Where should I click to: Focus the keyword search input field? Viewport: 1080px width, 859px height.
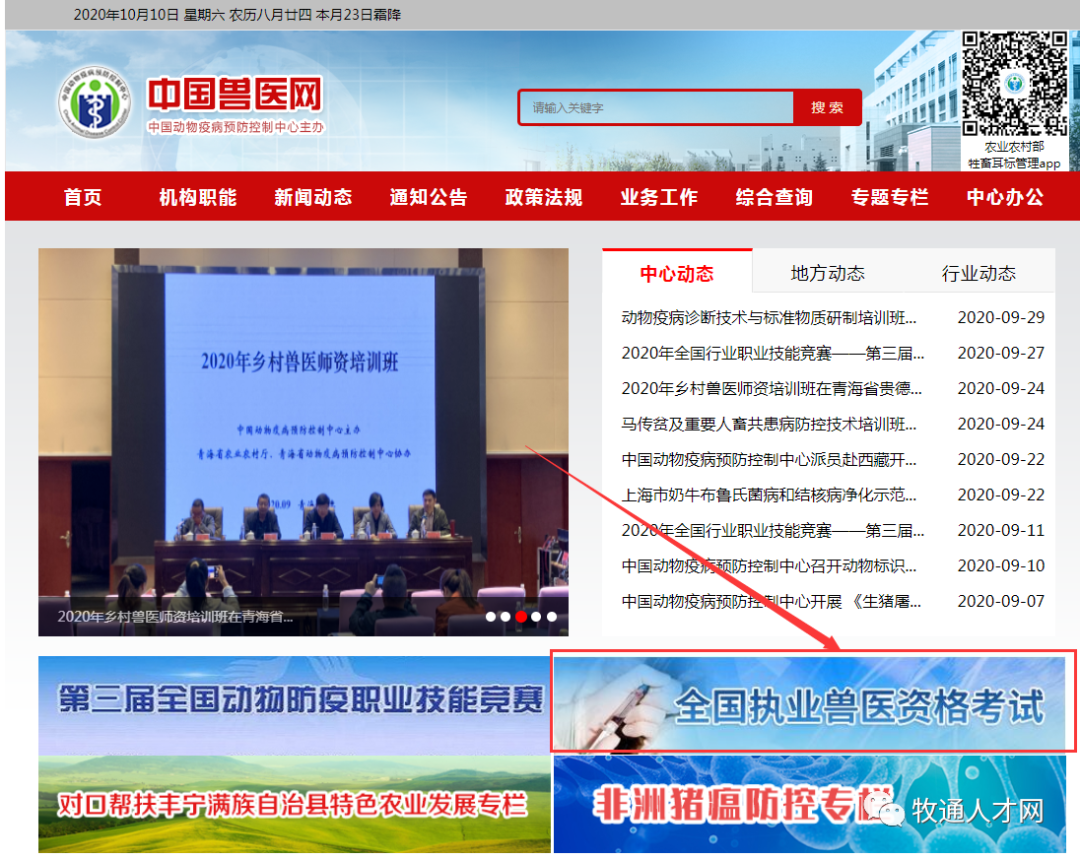656,107
